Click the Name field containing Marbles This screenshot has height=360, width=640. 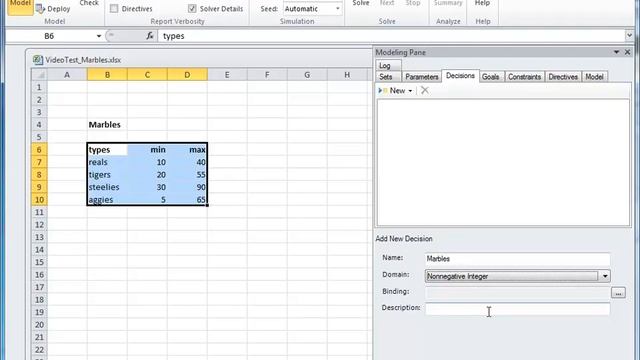pyautogui.click(x=517, y=259)
